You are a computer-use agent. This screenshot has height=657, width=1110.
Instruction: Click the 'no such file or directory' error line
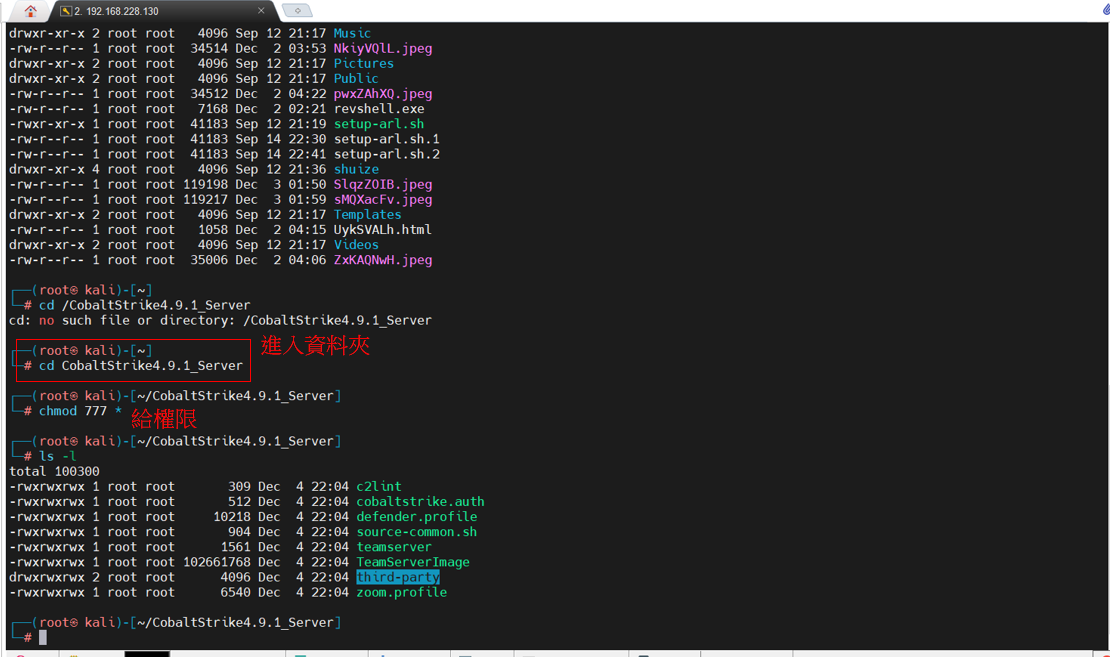220,321
